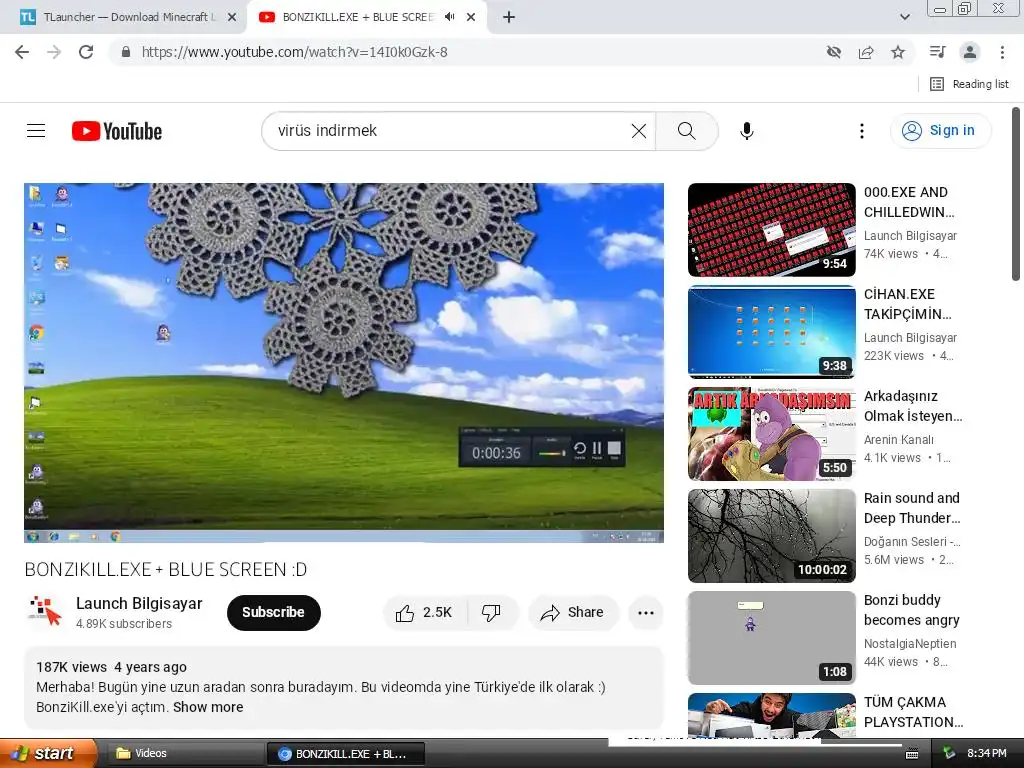This screenshot has height=768, width=1024.
Task: Open Bonzi buddy becomes angry title
Action: (912, 610)
